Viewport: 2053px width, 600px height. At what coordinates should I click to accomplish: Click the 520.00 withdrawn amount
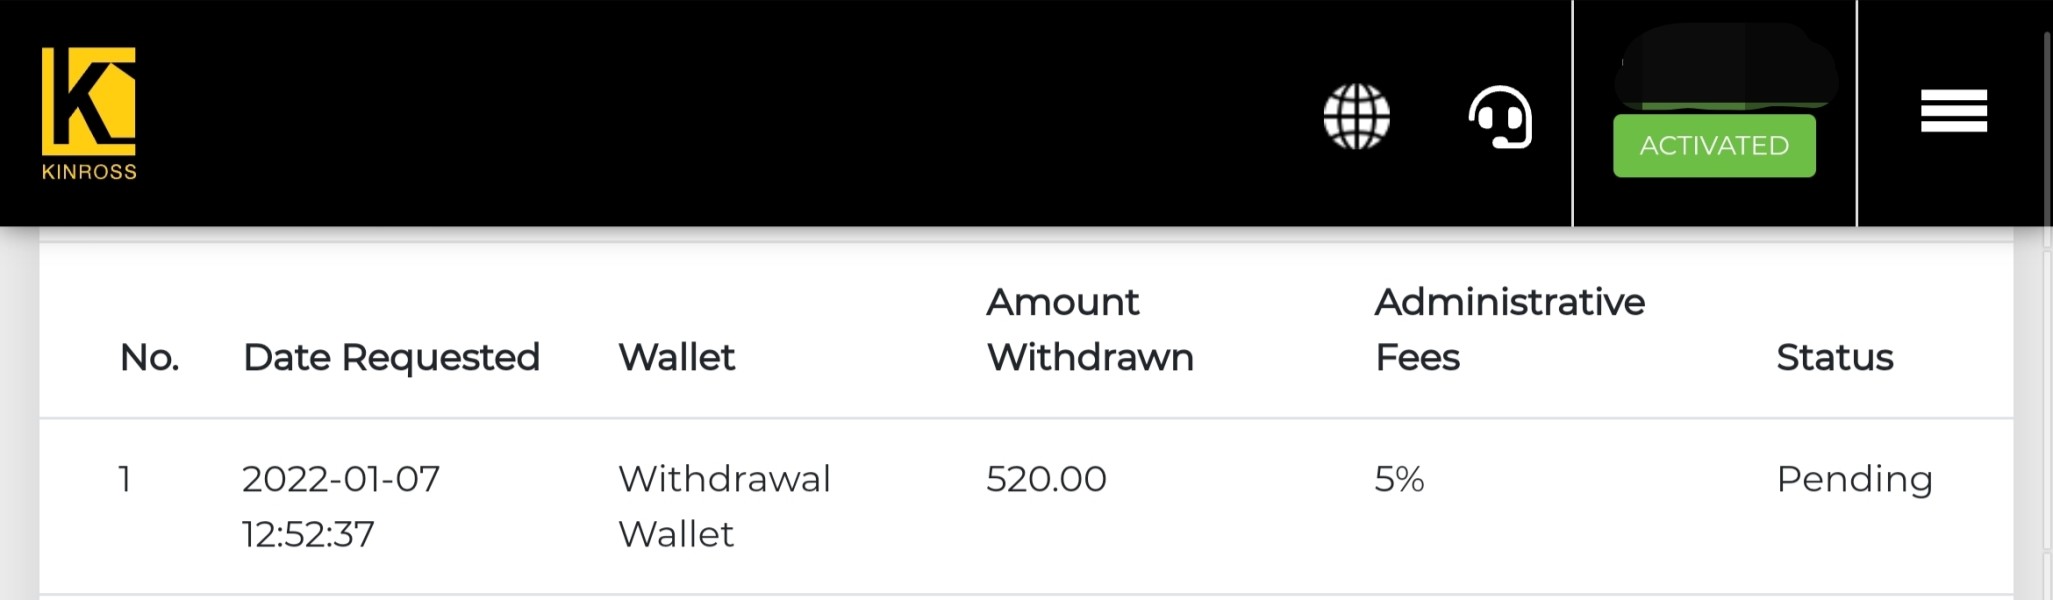(1046, 479)
